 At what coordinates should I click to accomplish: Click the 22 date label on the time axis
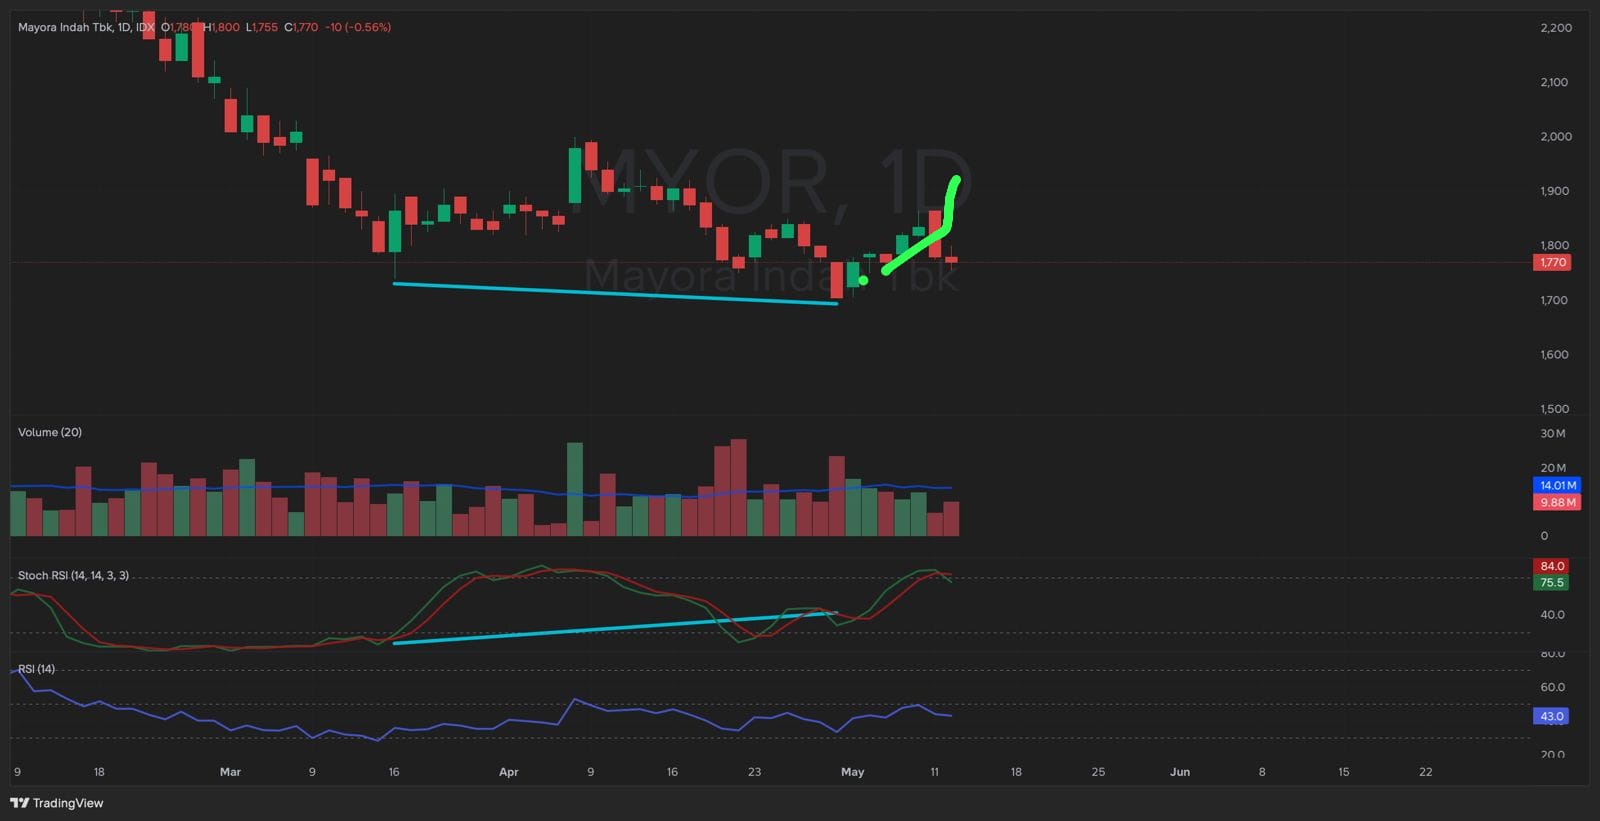[1426, 772]
